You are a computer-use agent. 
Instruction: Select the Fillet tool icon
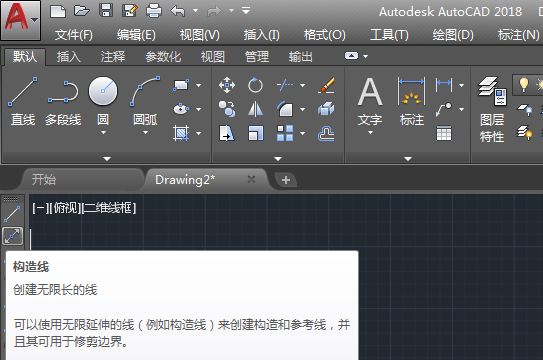[285, 109]
